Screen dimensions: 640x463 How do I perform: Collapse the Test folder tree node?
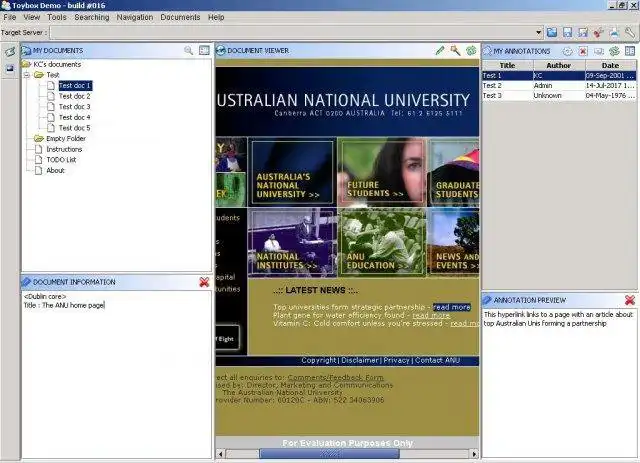point(27,75)
